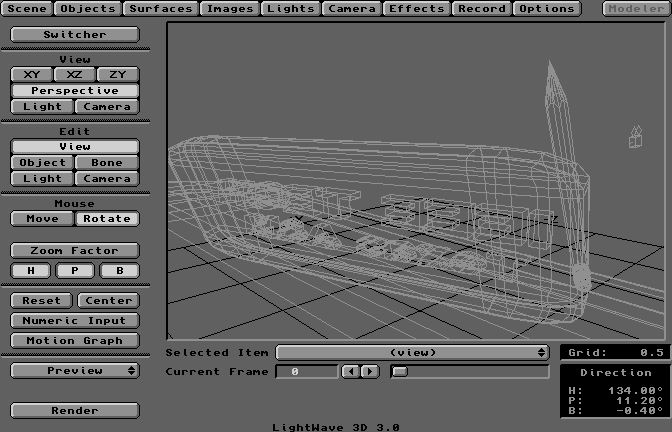
Task: Toggle the P pitch axis button
Action: tap(75, 271)
